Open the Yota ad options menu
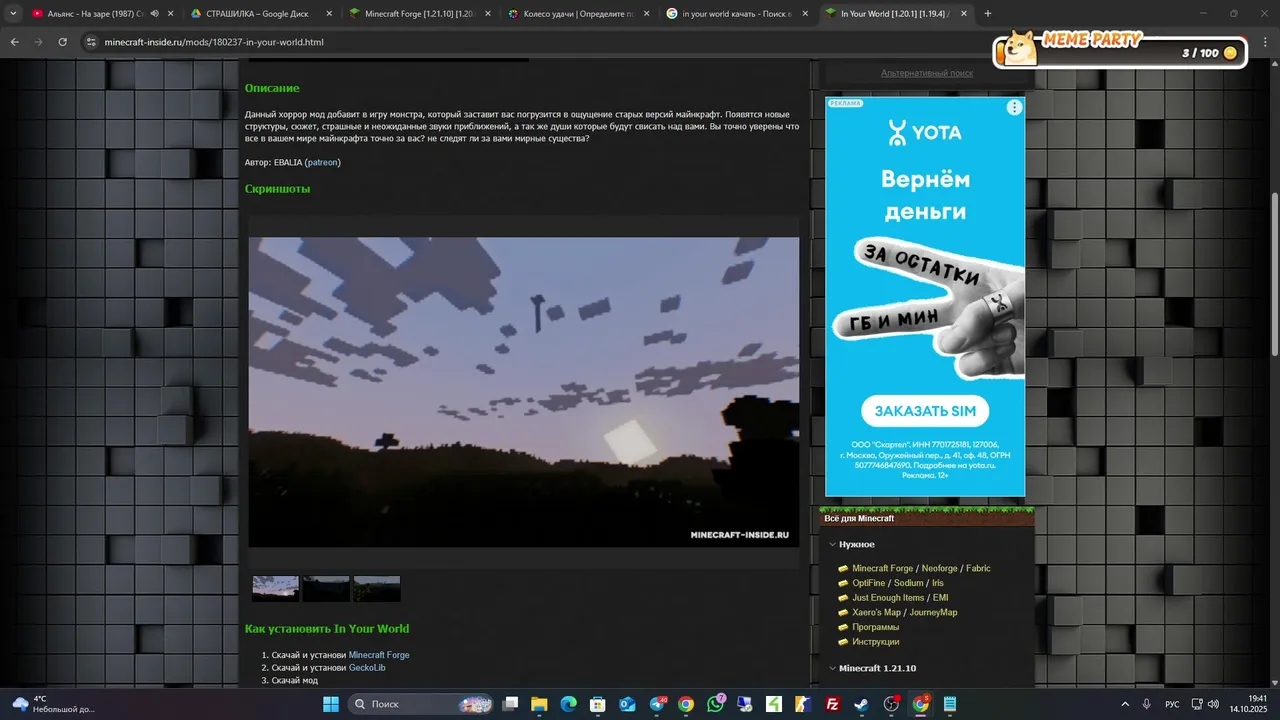This screenshot has height=720, width=1280. point(1014,107)
